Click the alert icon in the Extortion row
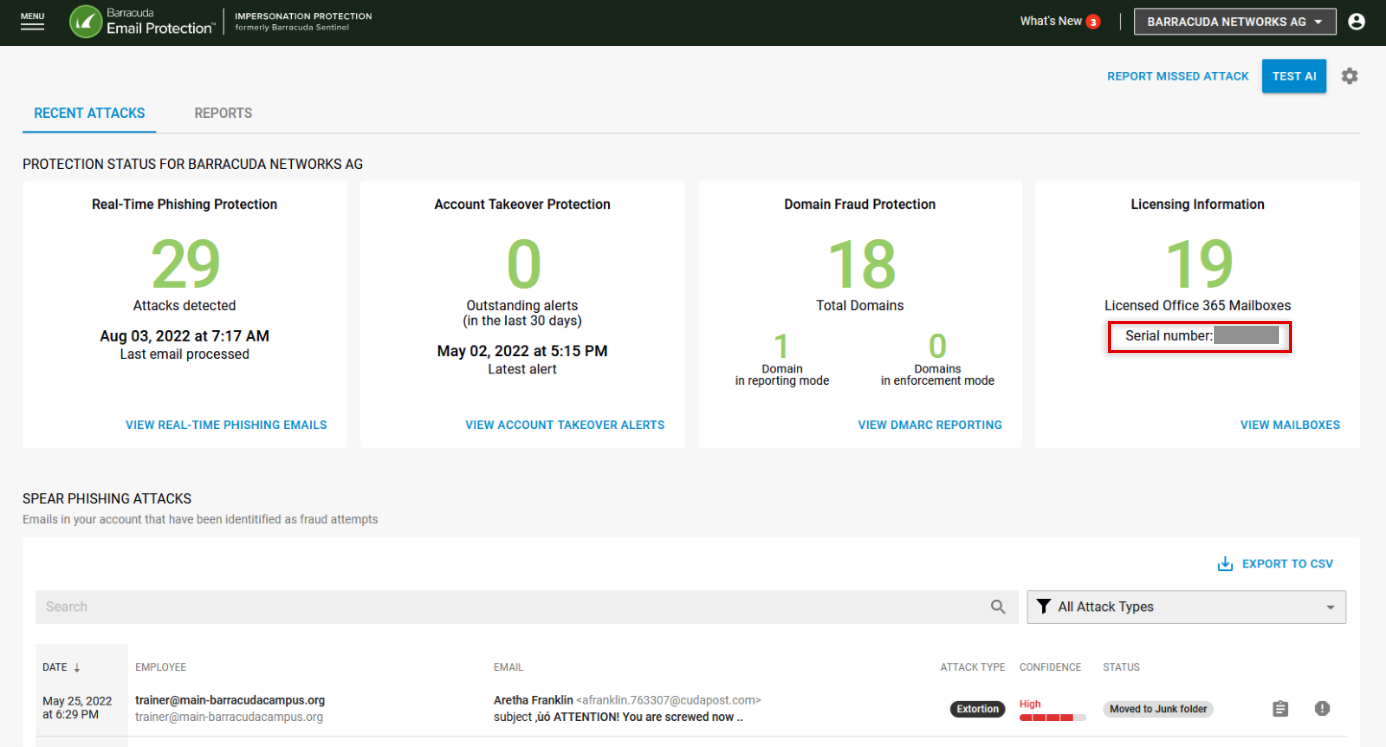The width and height of the screenshot is (1386, 747). coord(1322,709)
